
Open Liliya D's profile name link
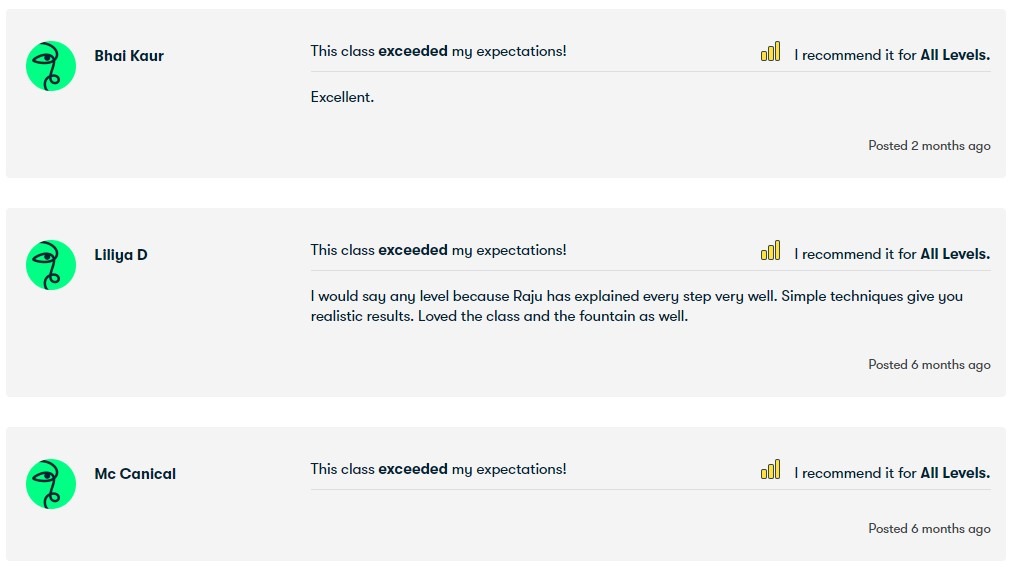(x=121, y=255)
